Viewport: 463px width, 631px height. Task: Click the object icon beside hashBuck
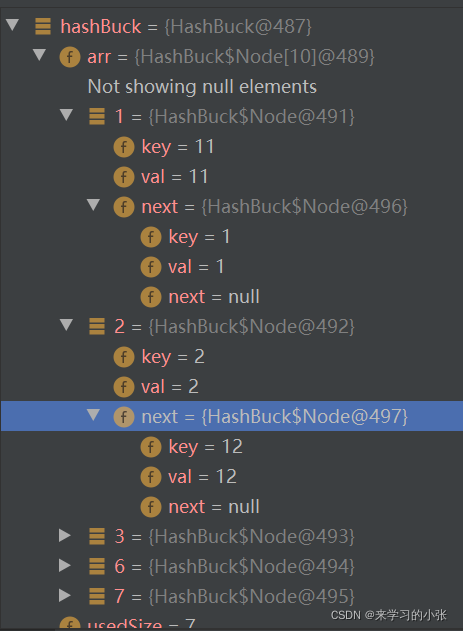click(43, 27)
